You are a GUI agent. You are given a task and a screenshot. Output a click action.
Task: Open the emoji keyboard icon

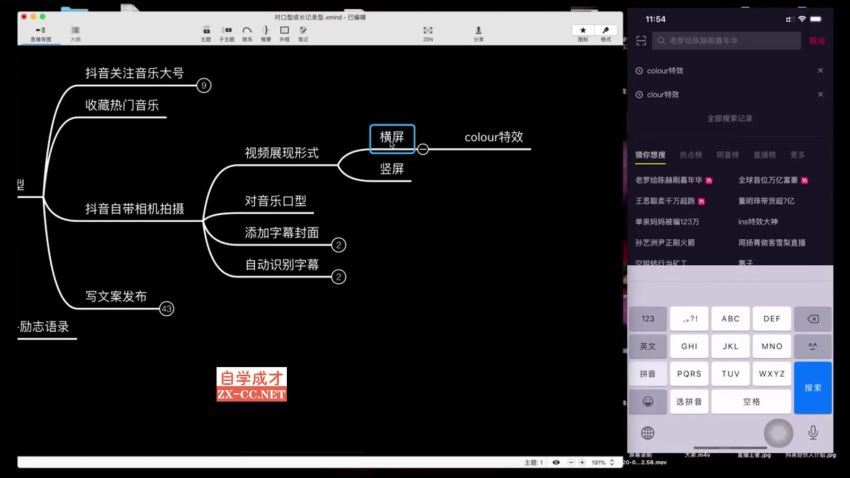pyautogui.click(x=648, y=402)
